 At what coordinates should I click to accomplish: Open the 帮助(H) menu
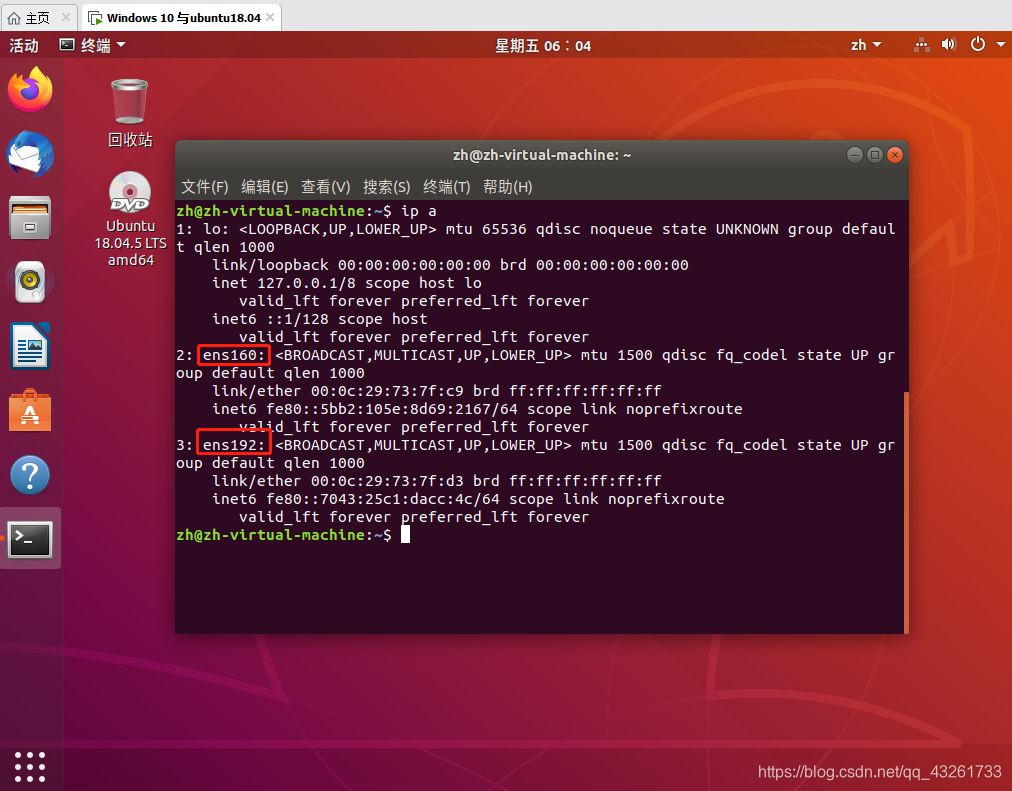pyautogui.click(x=507, y=187)
